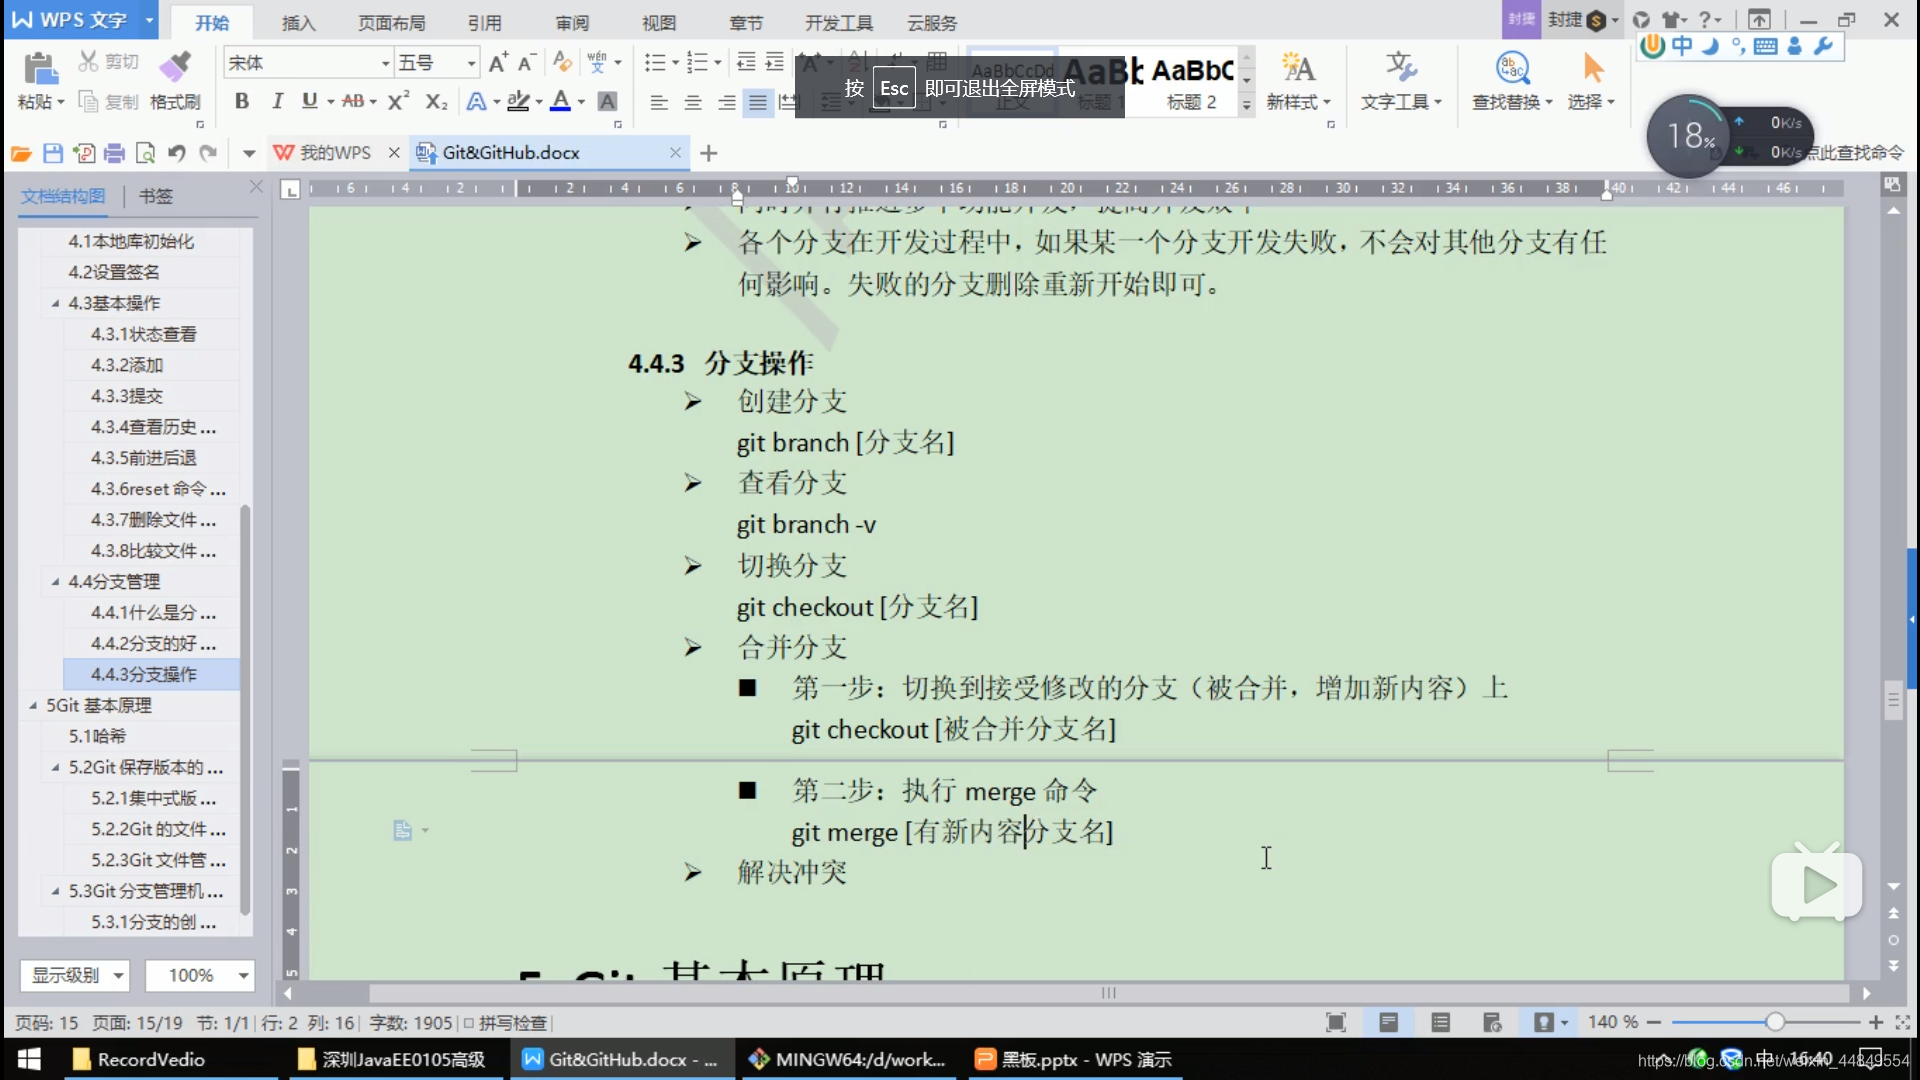The height and width of the screenshot is (1080, 1920).
Task: Align text right
Action: click(x=727, y=102)
